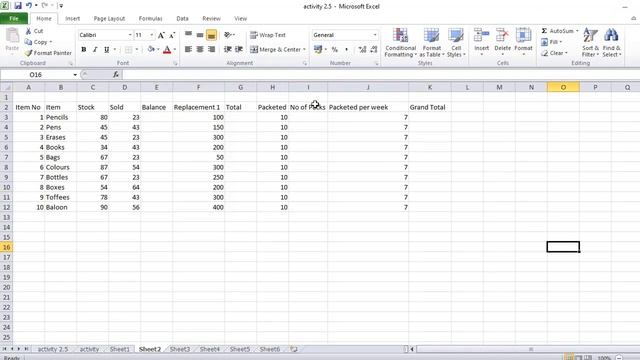Decrease font size with small A icon
640x360 pixels.
[172, 36]
